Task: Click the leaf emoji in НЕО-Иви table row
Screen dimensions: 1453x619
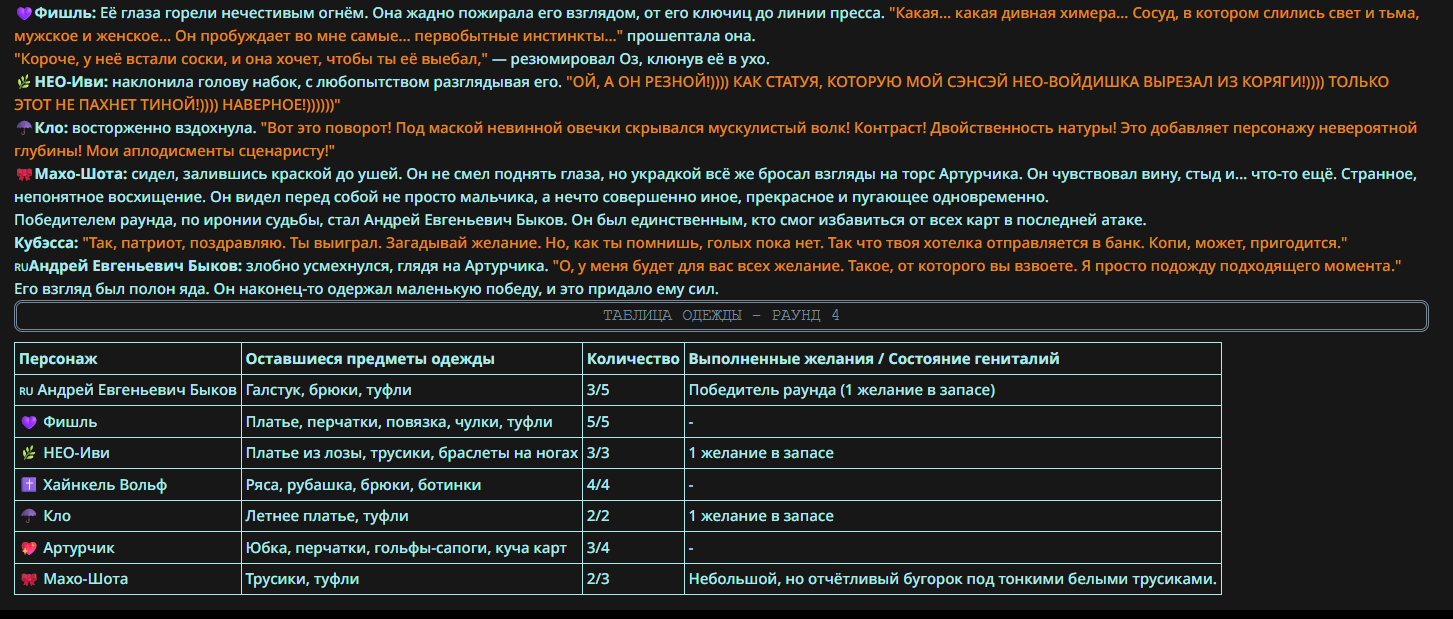Action: click(x=27, y=454)
